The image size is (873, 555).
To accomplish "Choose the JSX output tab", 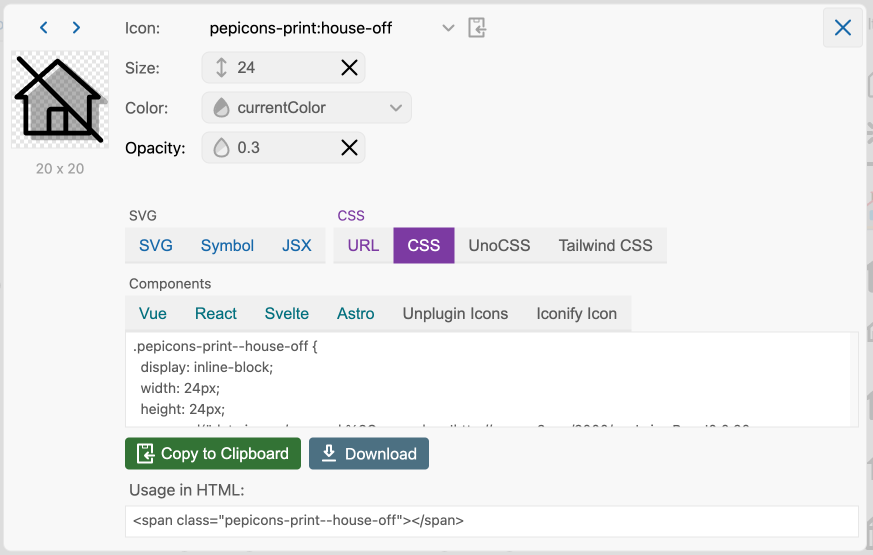I will 296,246.
